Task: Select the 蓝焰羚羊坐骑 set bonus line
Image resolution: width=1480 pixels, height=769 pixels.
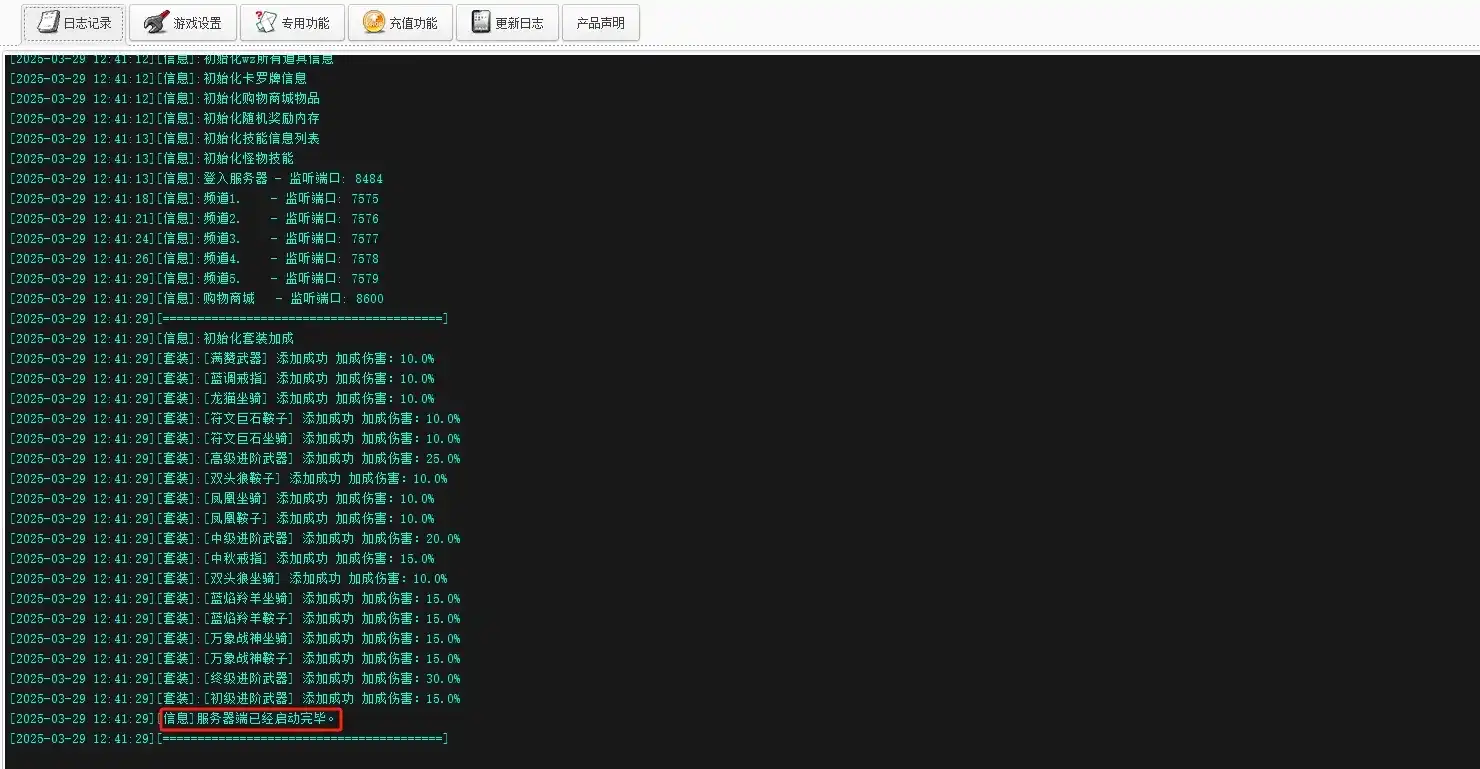Action: pyautogui.click(x=234, y=598)
